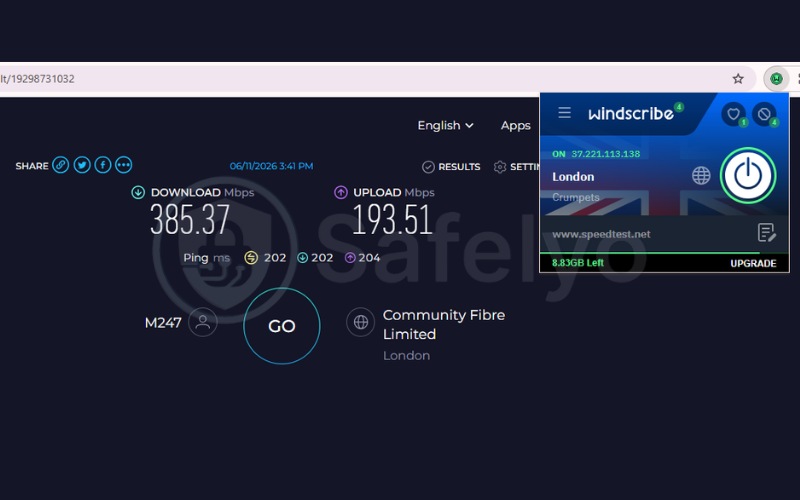Click the IP address 37.221.113.138
Image resolution: width=800 pixels, height=500 pixels.
coord(606,154)
